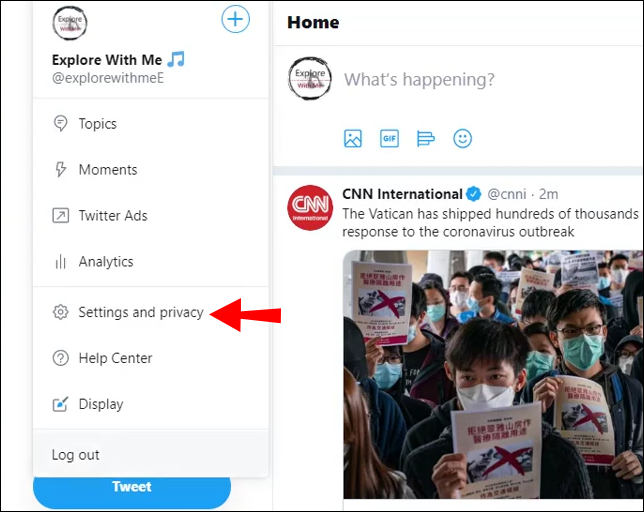Screen dimensions: 644x512
Task: Click the Display pencil icon
Action: [60, 404]
